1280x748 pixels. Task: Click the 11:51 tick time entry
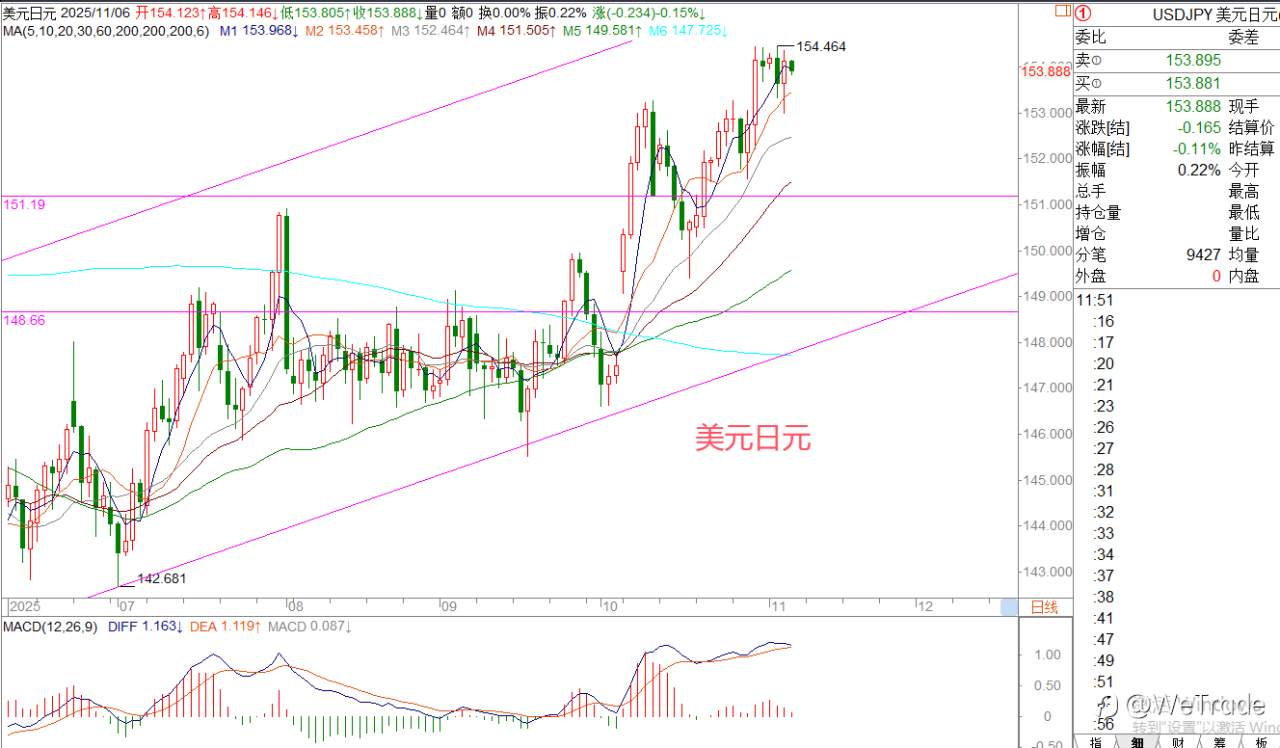click(x=1094, y=299)
